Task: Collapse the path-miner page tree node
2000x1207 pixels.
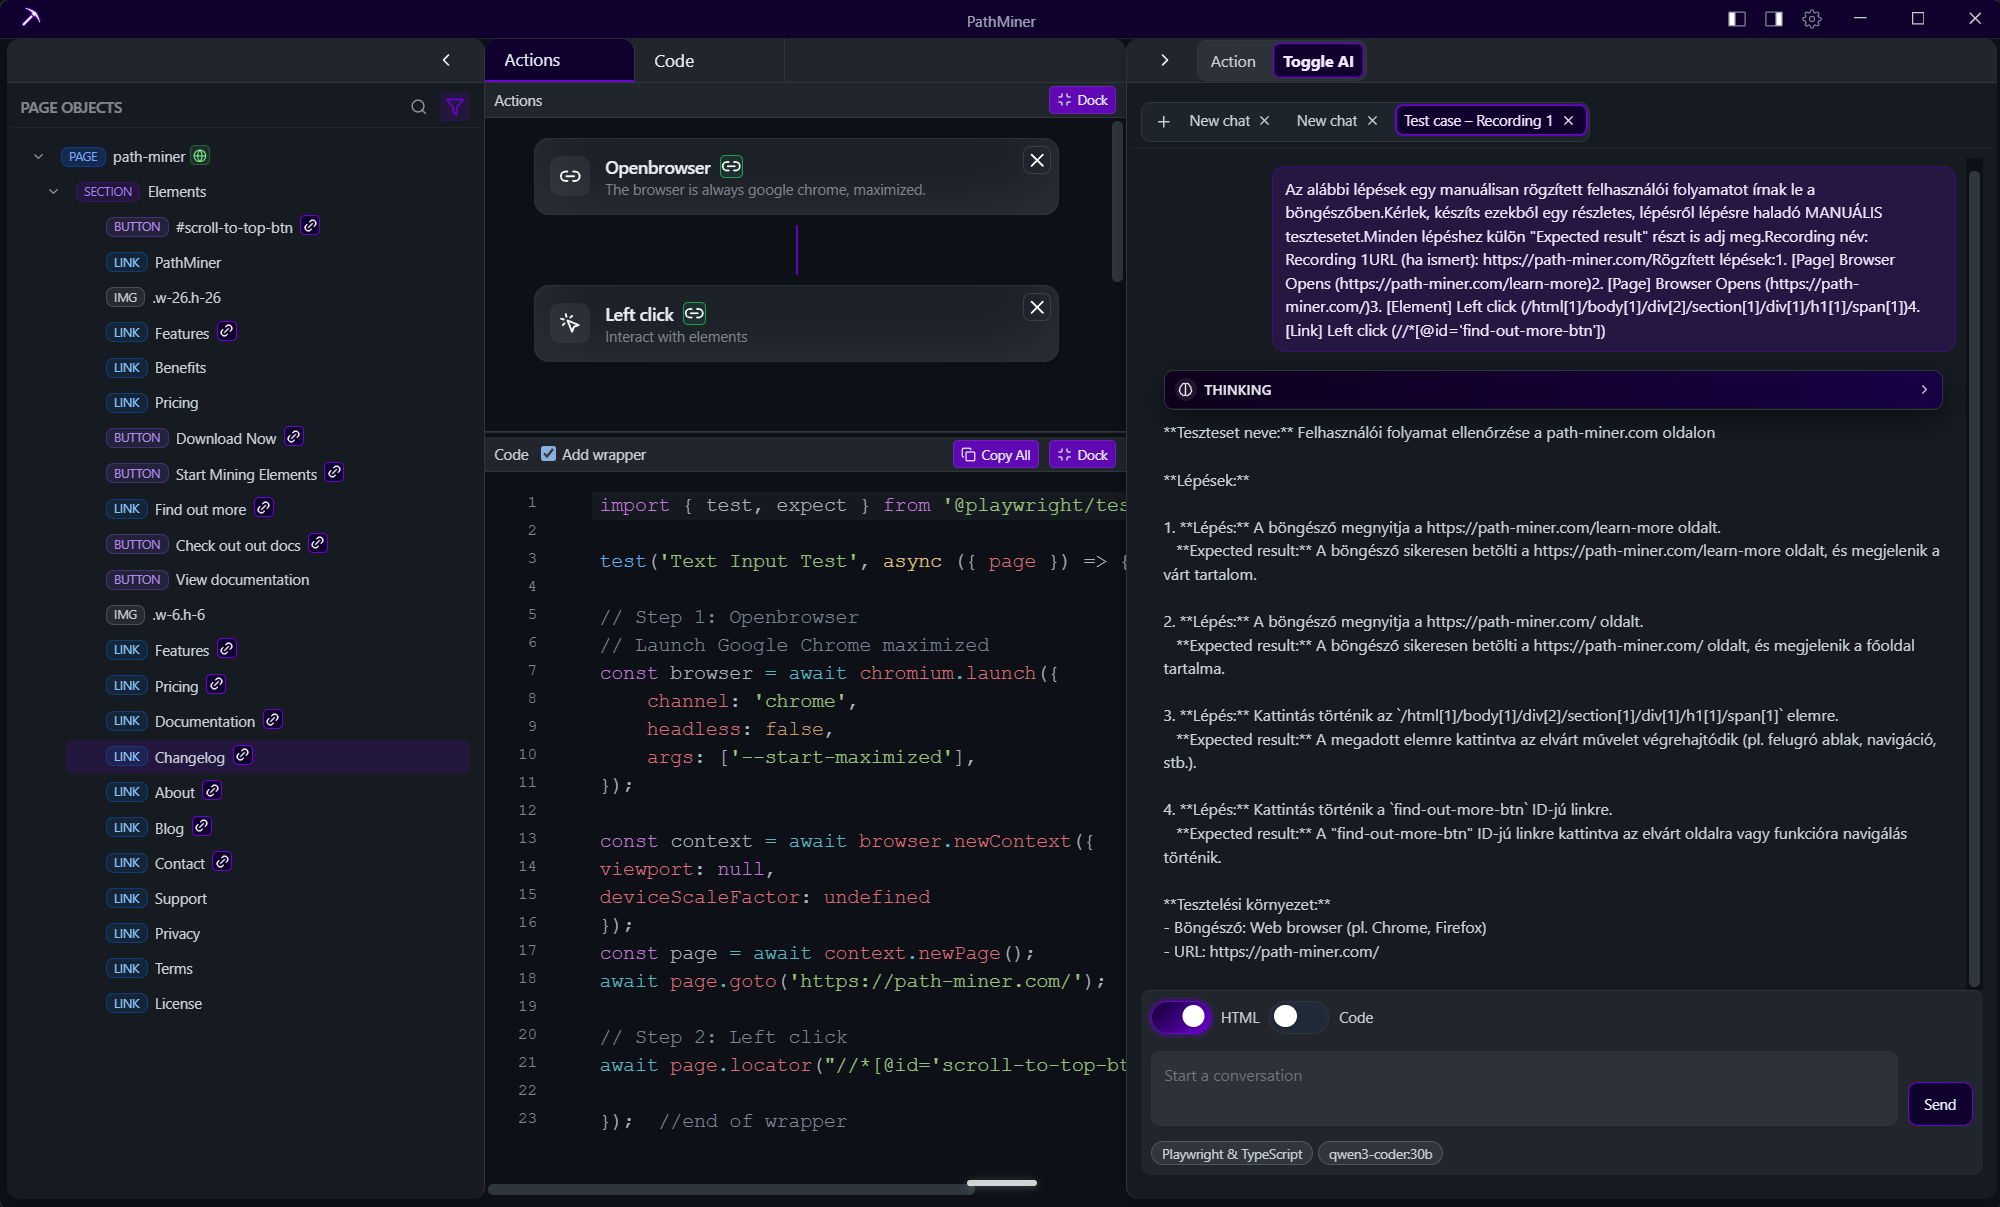Action: tap(39, 156)
